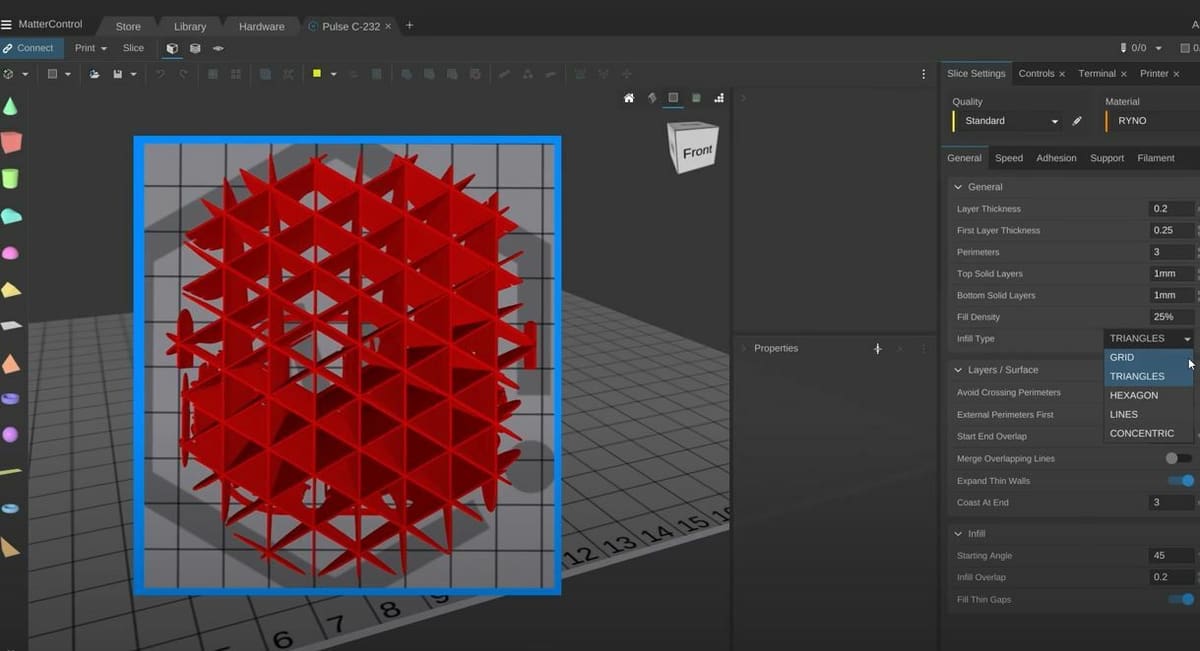Close the Controls panel tab
The width and height of the screenshot is (1200, 651).
tap(1062, 74)
